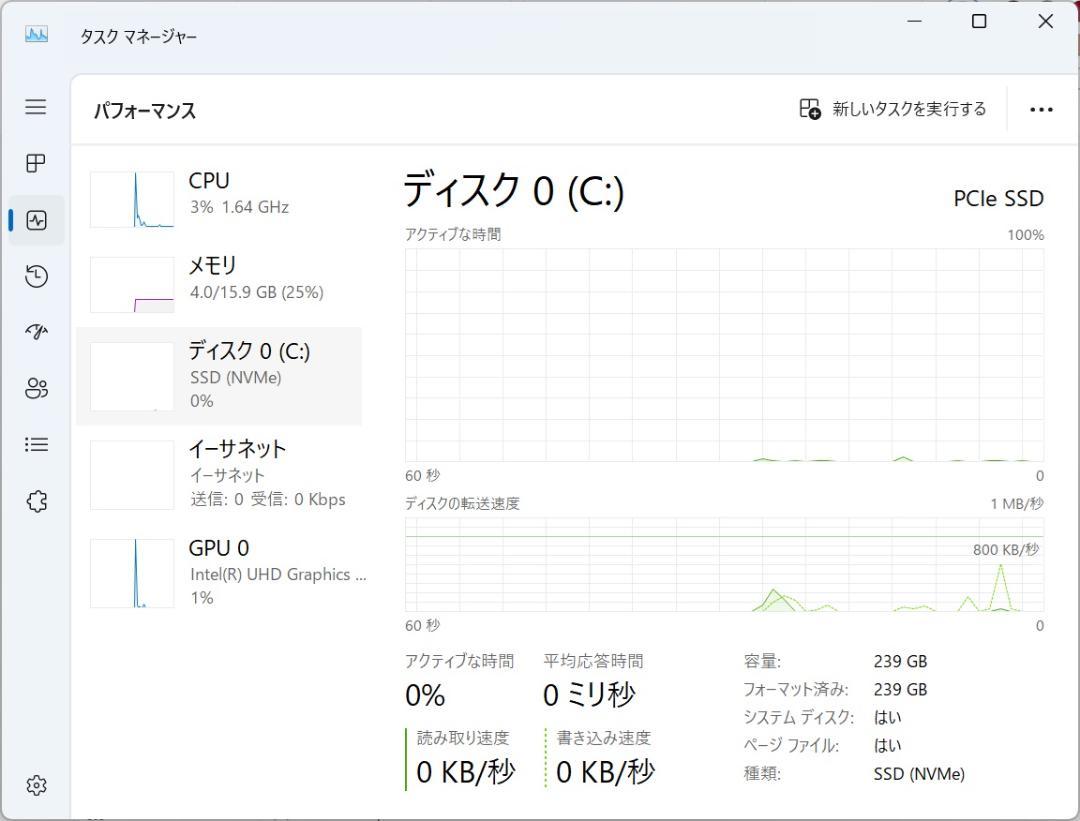The height and width of the screenshot is (821, 1080).
Task: Click the 3% 1.64 GHz CPU text
Action: pos(239,207)
